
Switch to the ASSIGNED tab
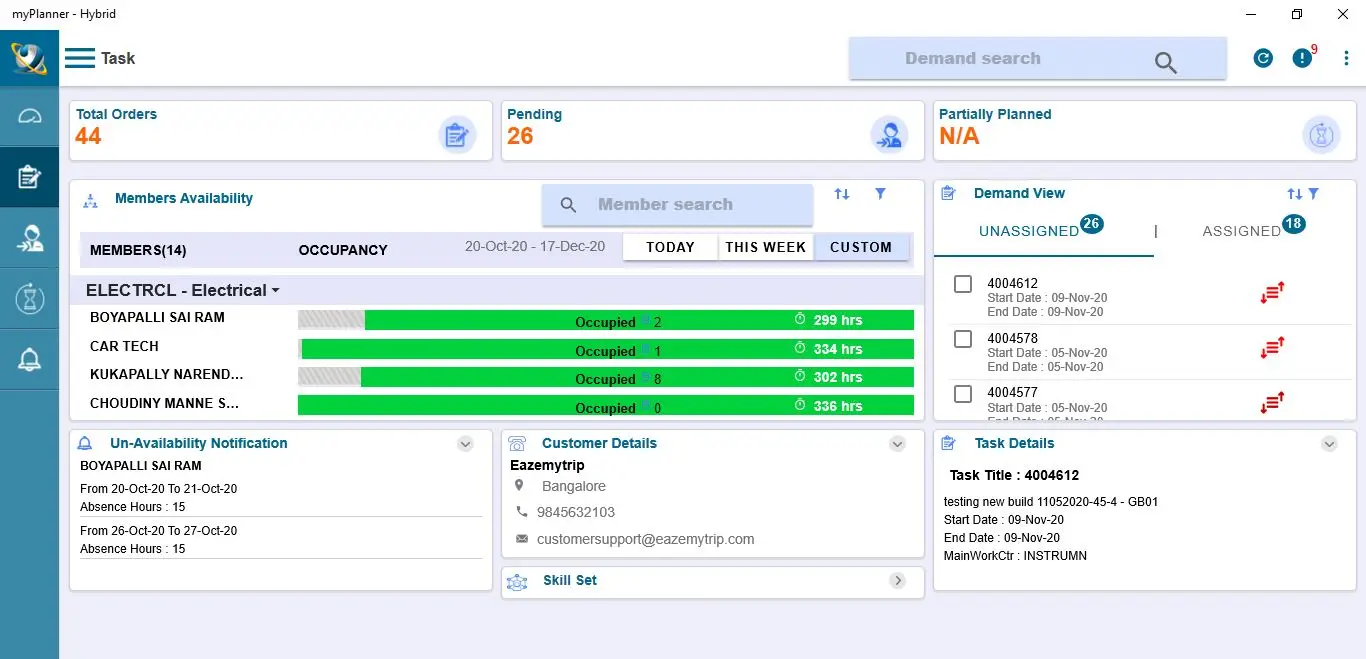coord(1254,230)
